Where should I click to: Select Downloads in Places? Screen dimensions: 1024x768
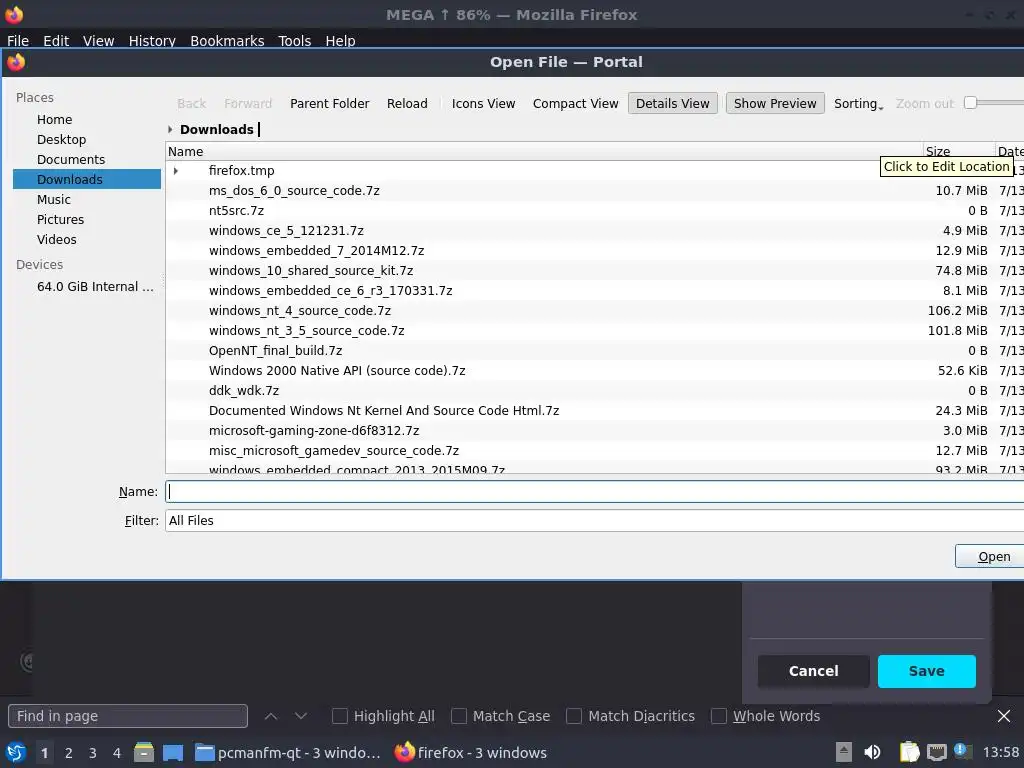(87, 180)
